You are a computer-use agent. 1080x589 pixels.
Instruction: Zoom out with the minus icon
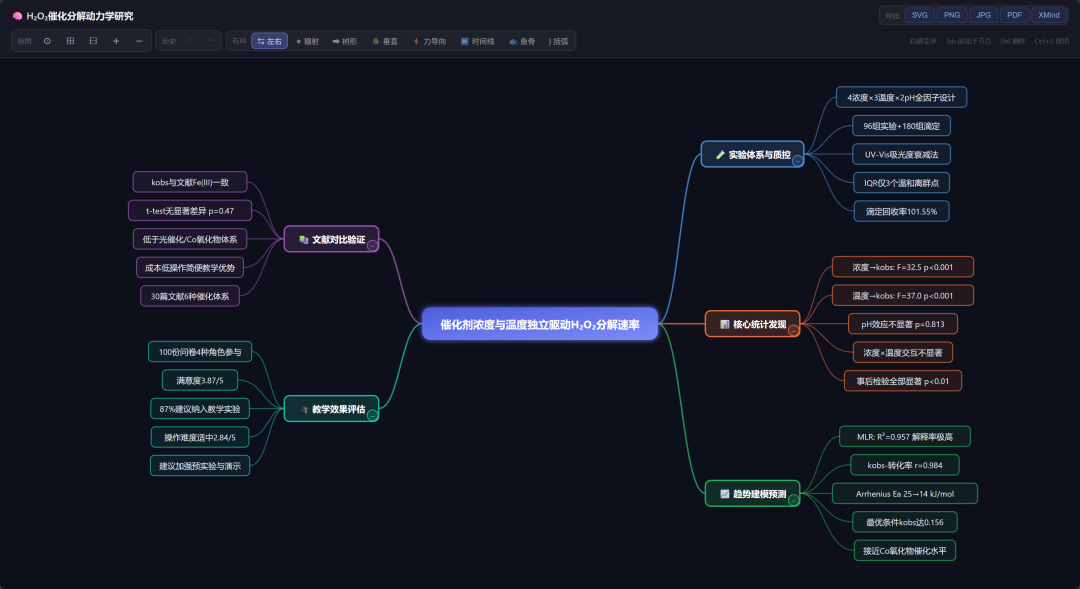[x=139, y=41]
